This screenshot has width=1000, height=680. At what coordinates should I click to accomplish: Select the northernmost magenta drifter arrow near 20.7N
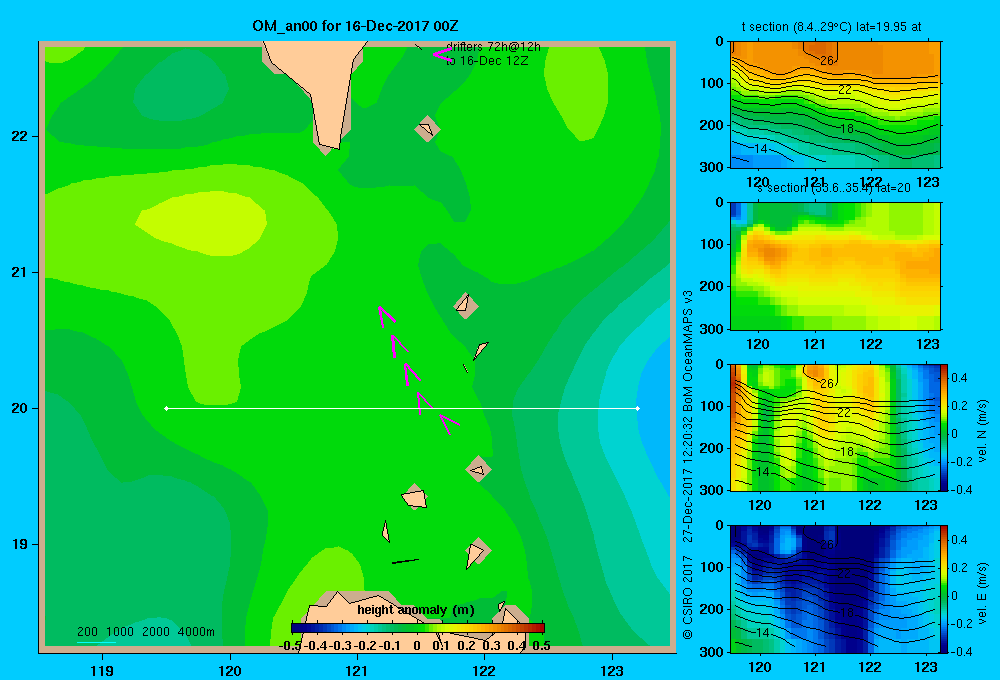click(385, 315)
